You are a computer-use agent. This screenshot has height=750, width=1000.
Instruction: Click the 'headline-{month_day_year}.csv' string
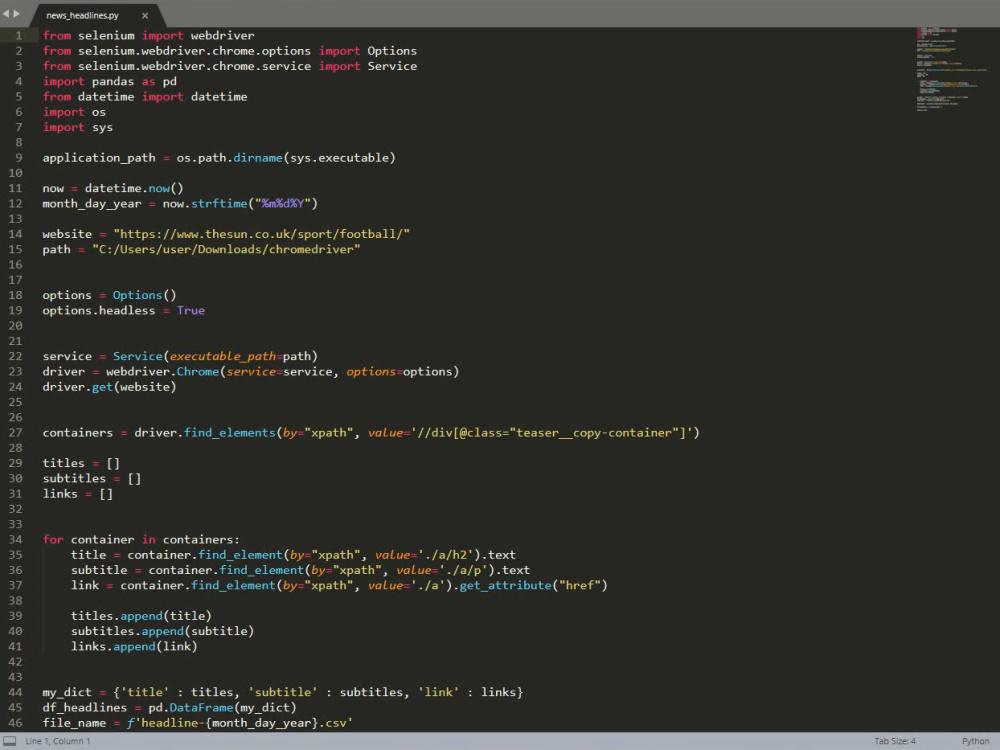(x=244, y=723)
